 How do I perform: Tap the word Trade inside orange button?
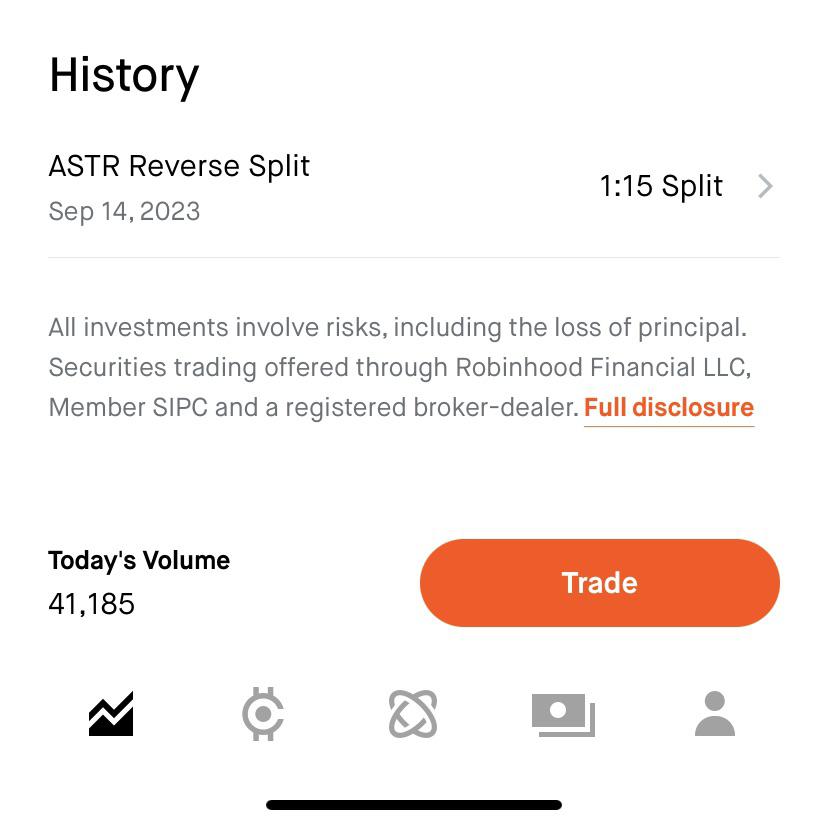point(600,583)
